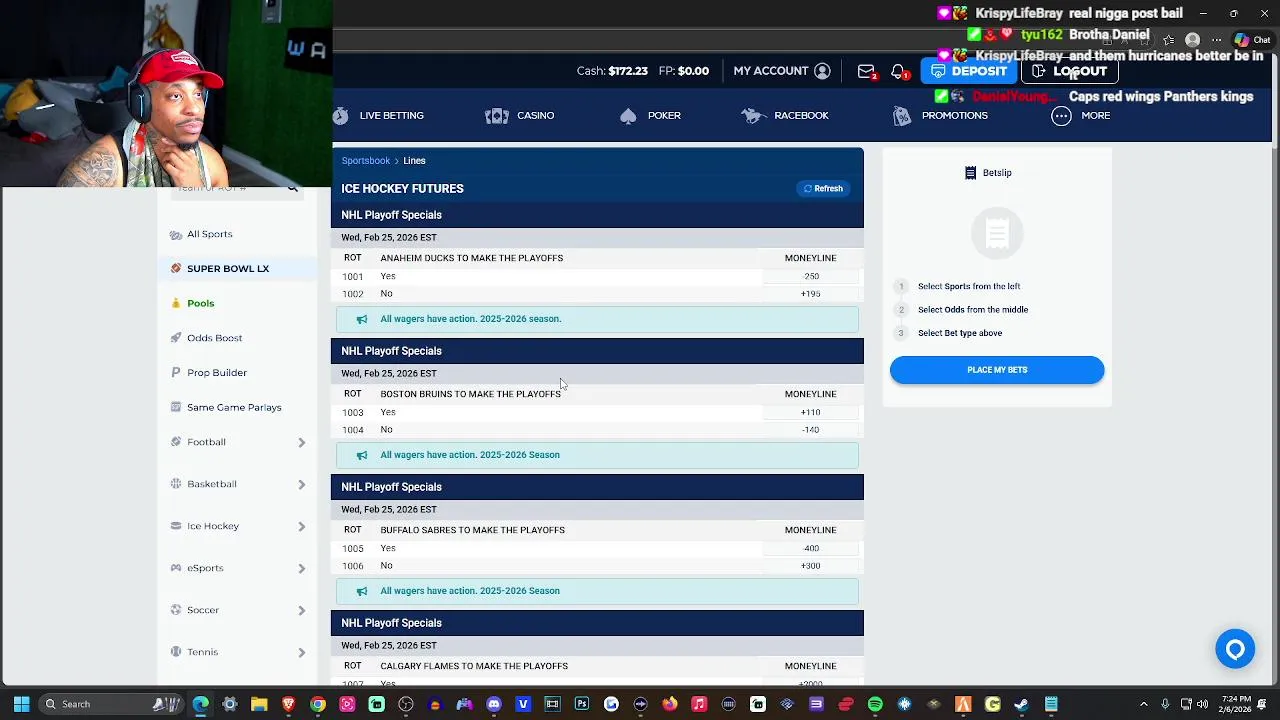This screenshot has height=720, width=1280.
Task: Open Super Bowl LX in sidebar
Action: (228, 268)
